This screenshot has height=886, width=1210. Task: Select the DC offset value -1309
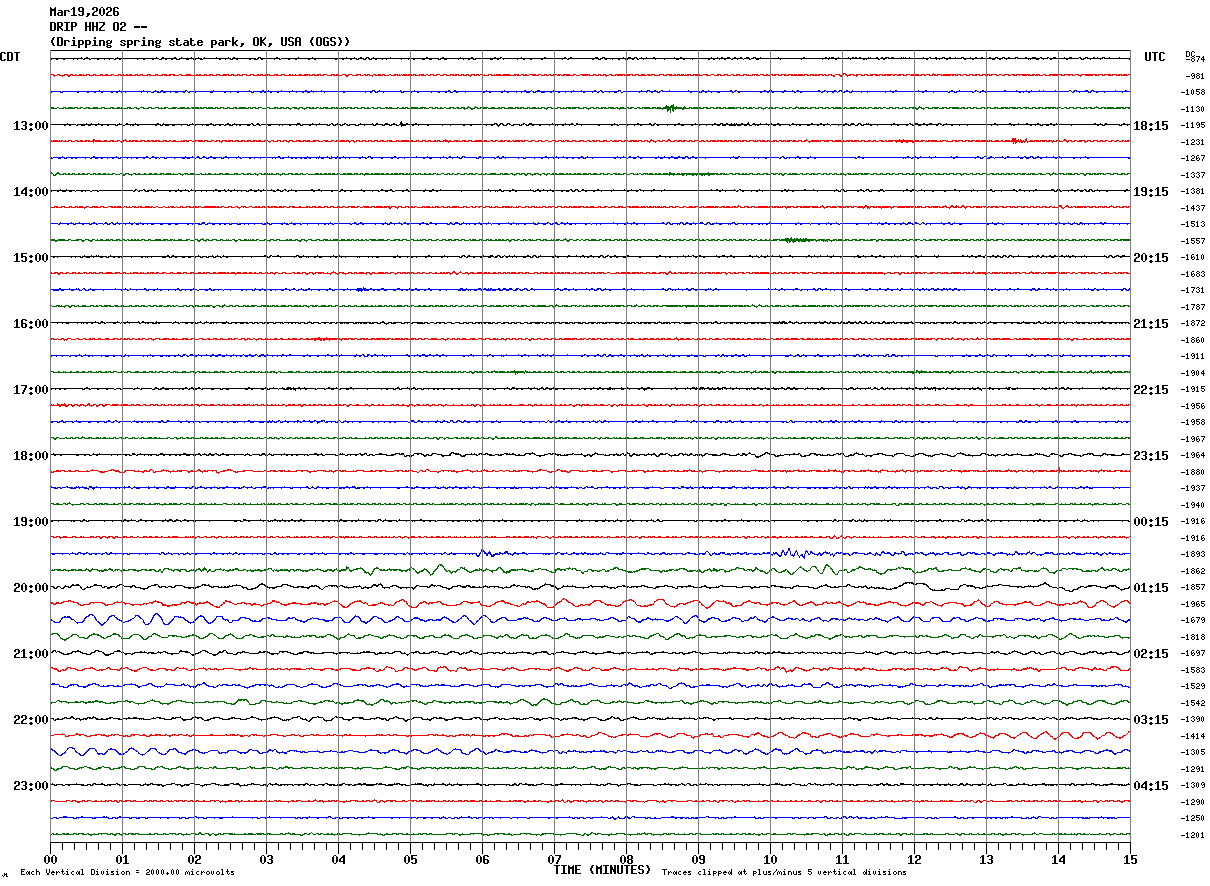[1194, 785]
